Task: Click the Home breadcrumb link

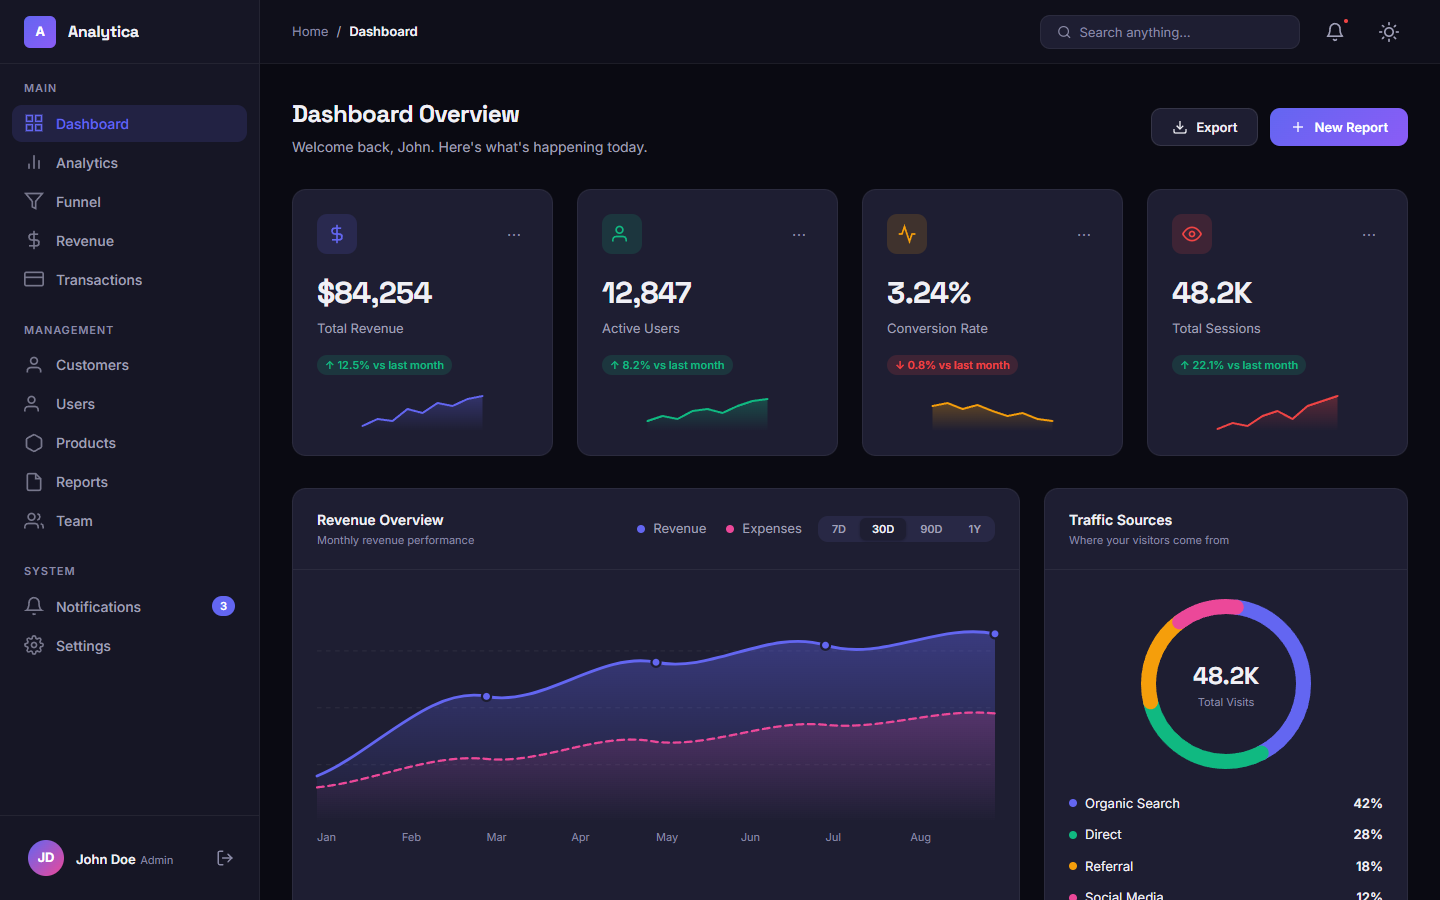Action: [x=310, y=32]
